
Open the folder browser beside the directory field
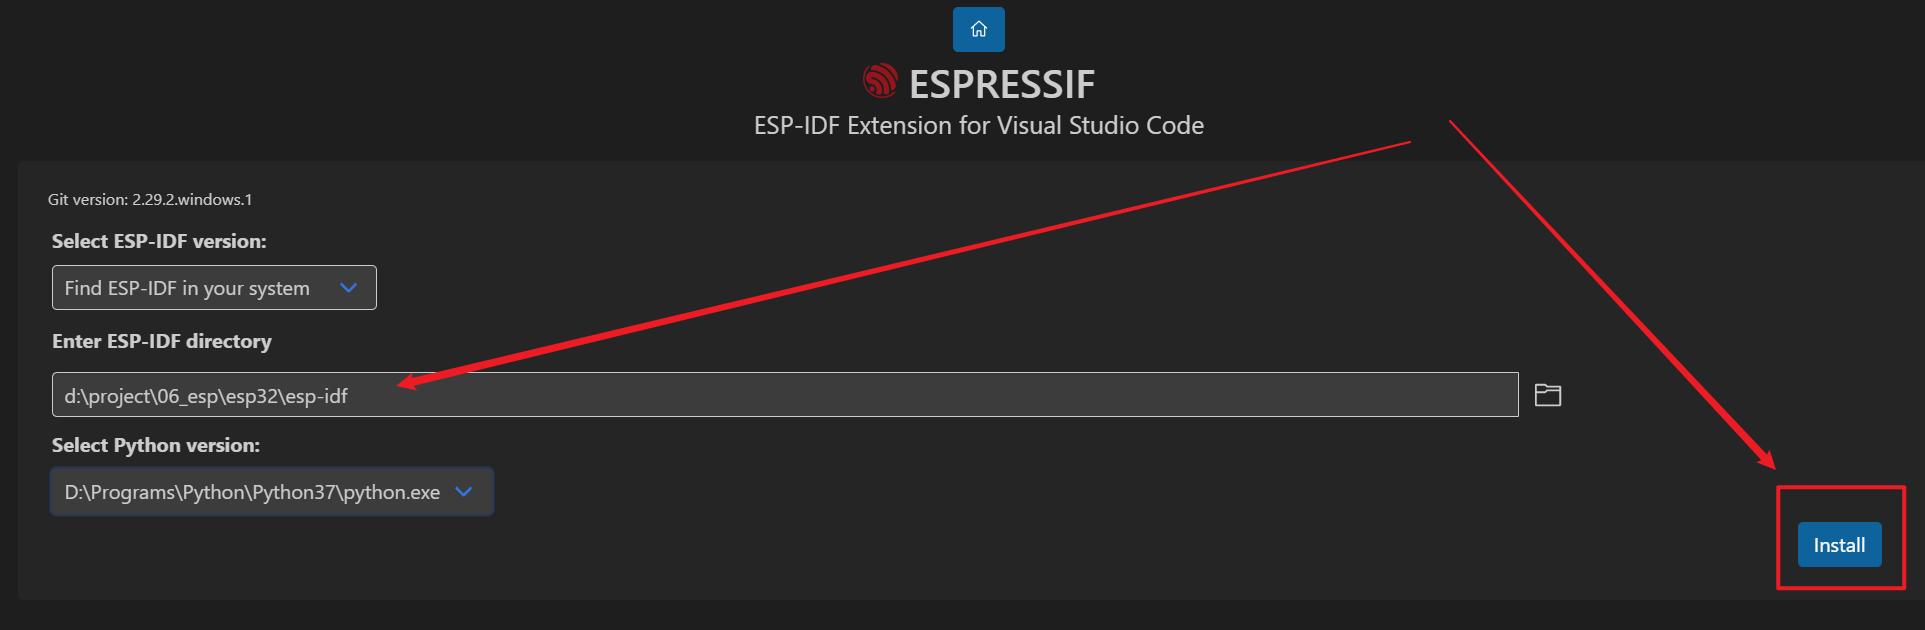pyautogui.click(x=1546, y=394)
